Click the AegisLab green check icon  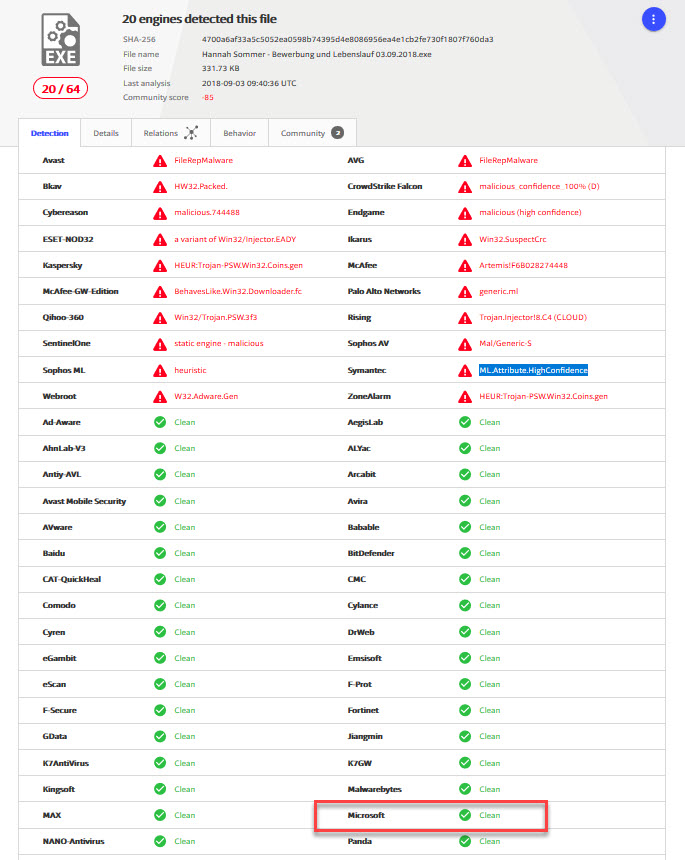[465, 422]
